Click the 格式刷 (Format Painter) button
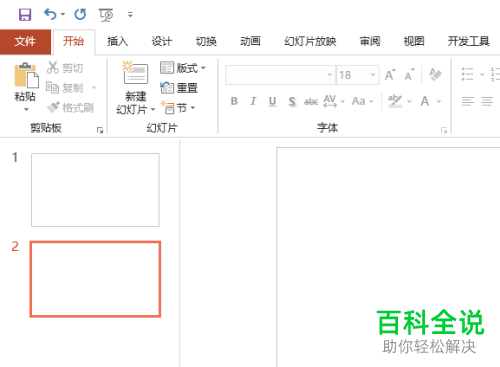This screenshot has width=500, height=367. 70,108
